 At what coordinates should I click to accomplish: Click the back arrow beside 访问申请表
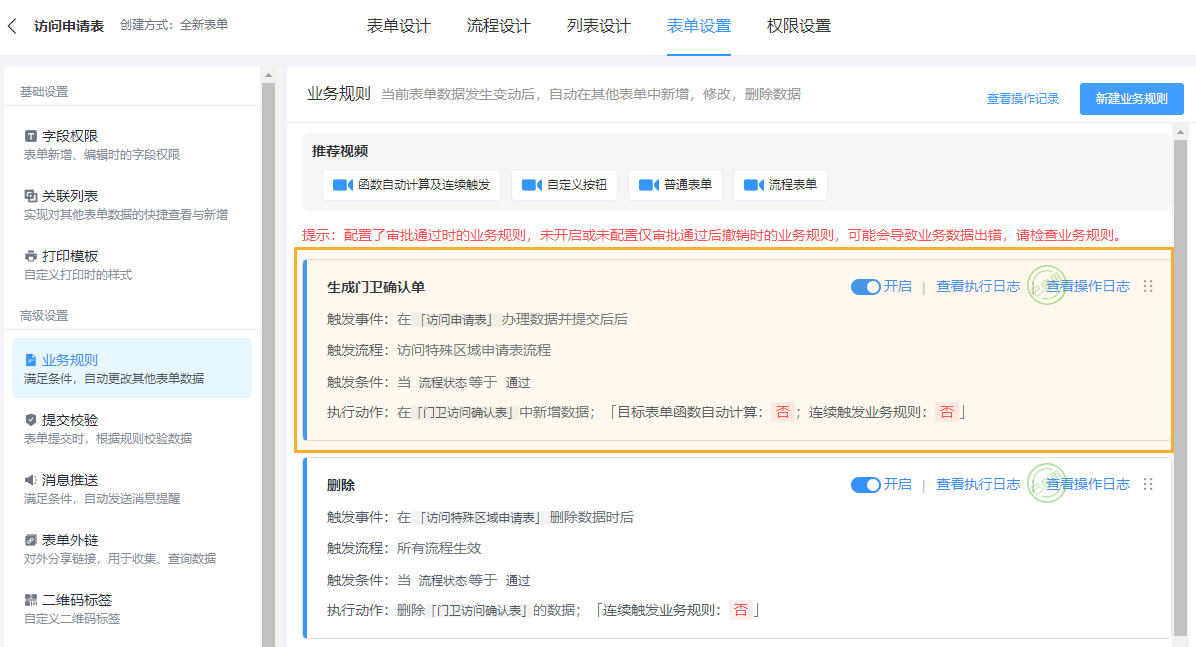pos(12,25)
